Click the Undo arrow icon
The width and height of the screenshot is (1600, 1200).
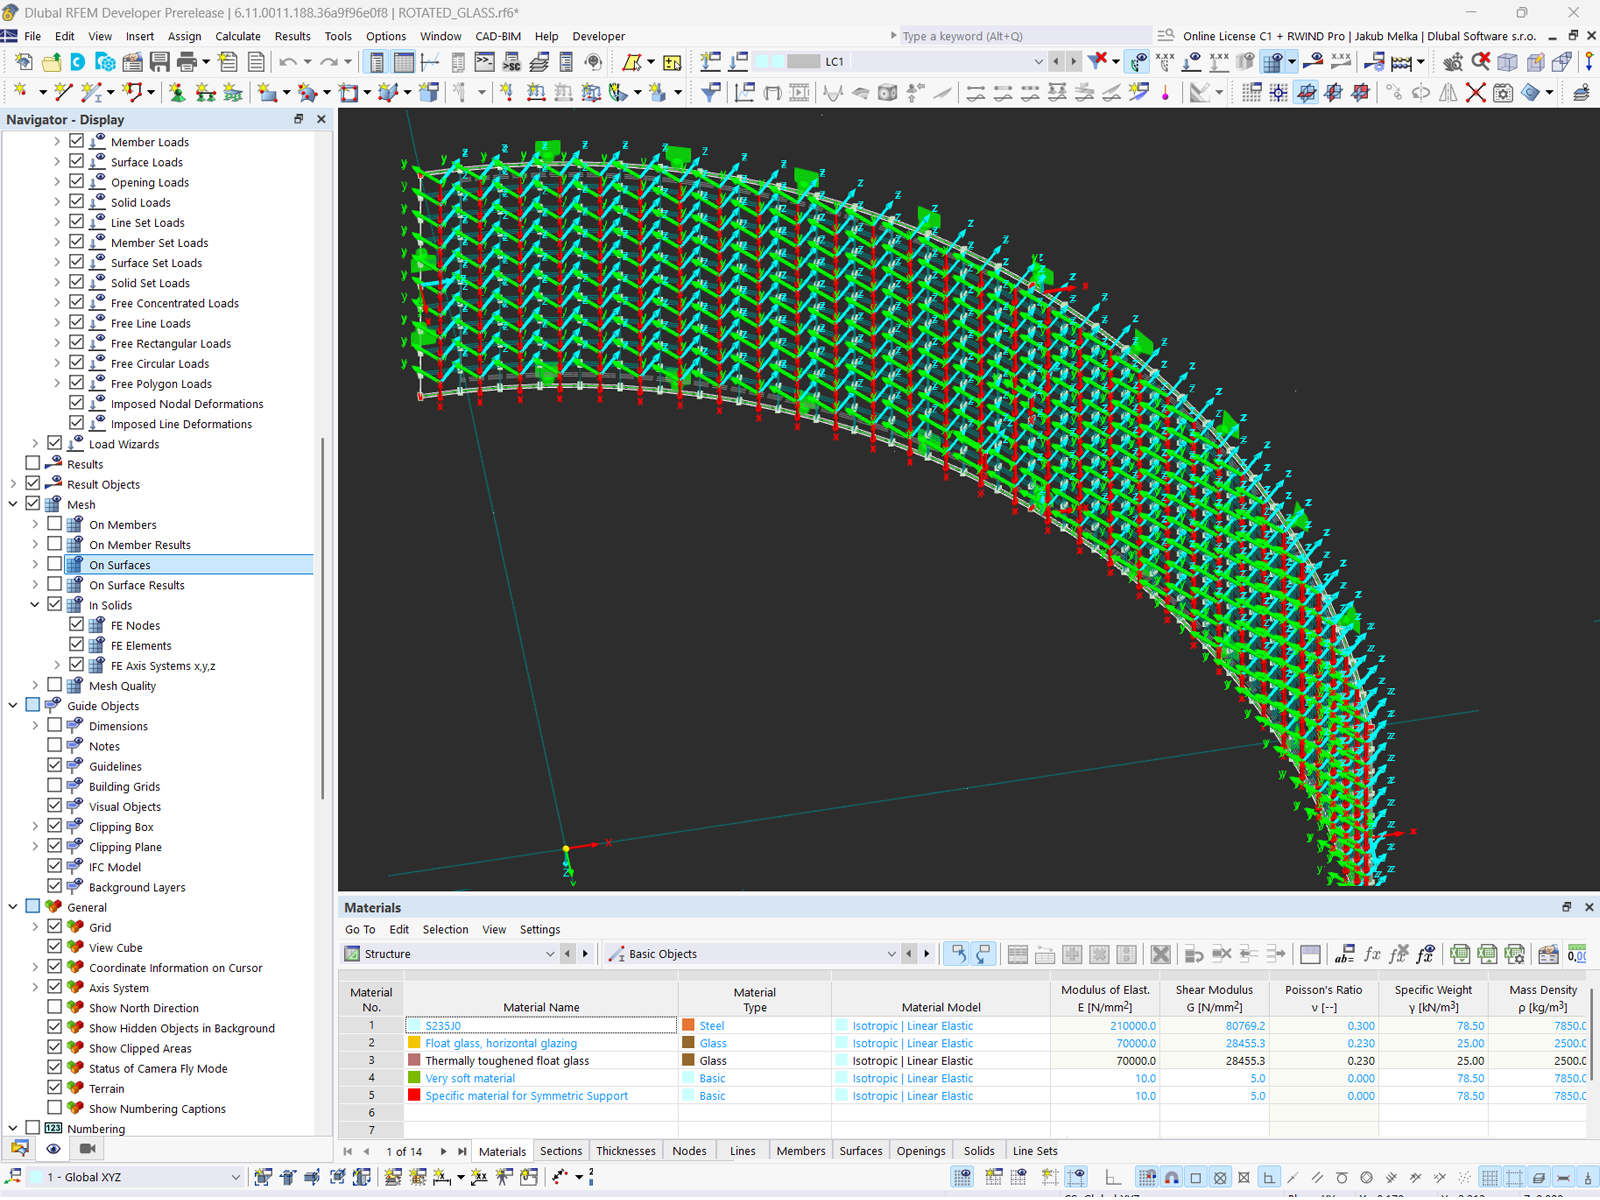(x=288, y=62)
